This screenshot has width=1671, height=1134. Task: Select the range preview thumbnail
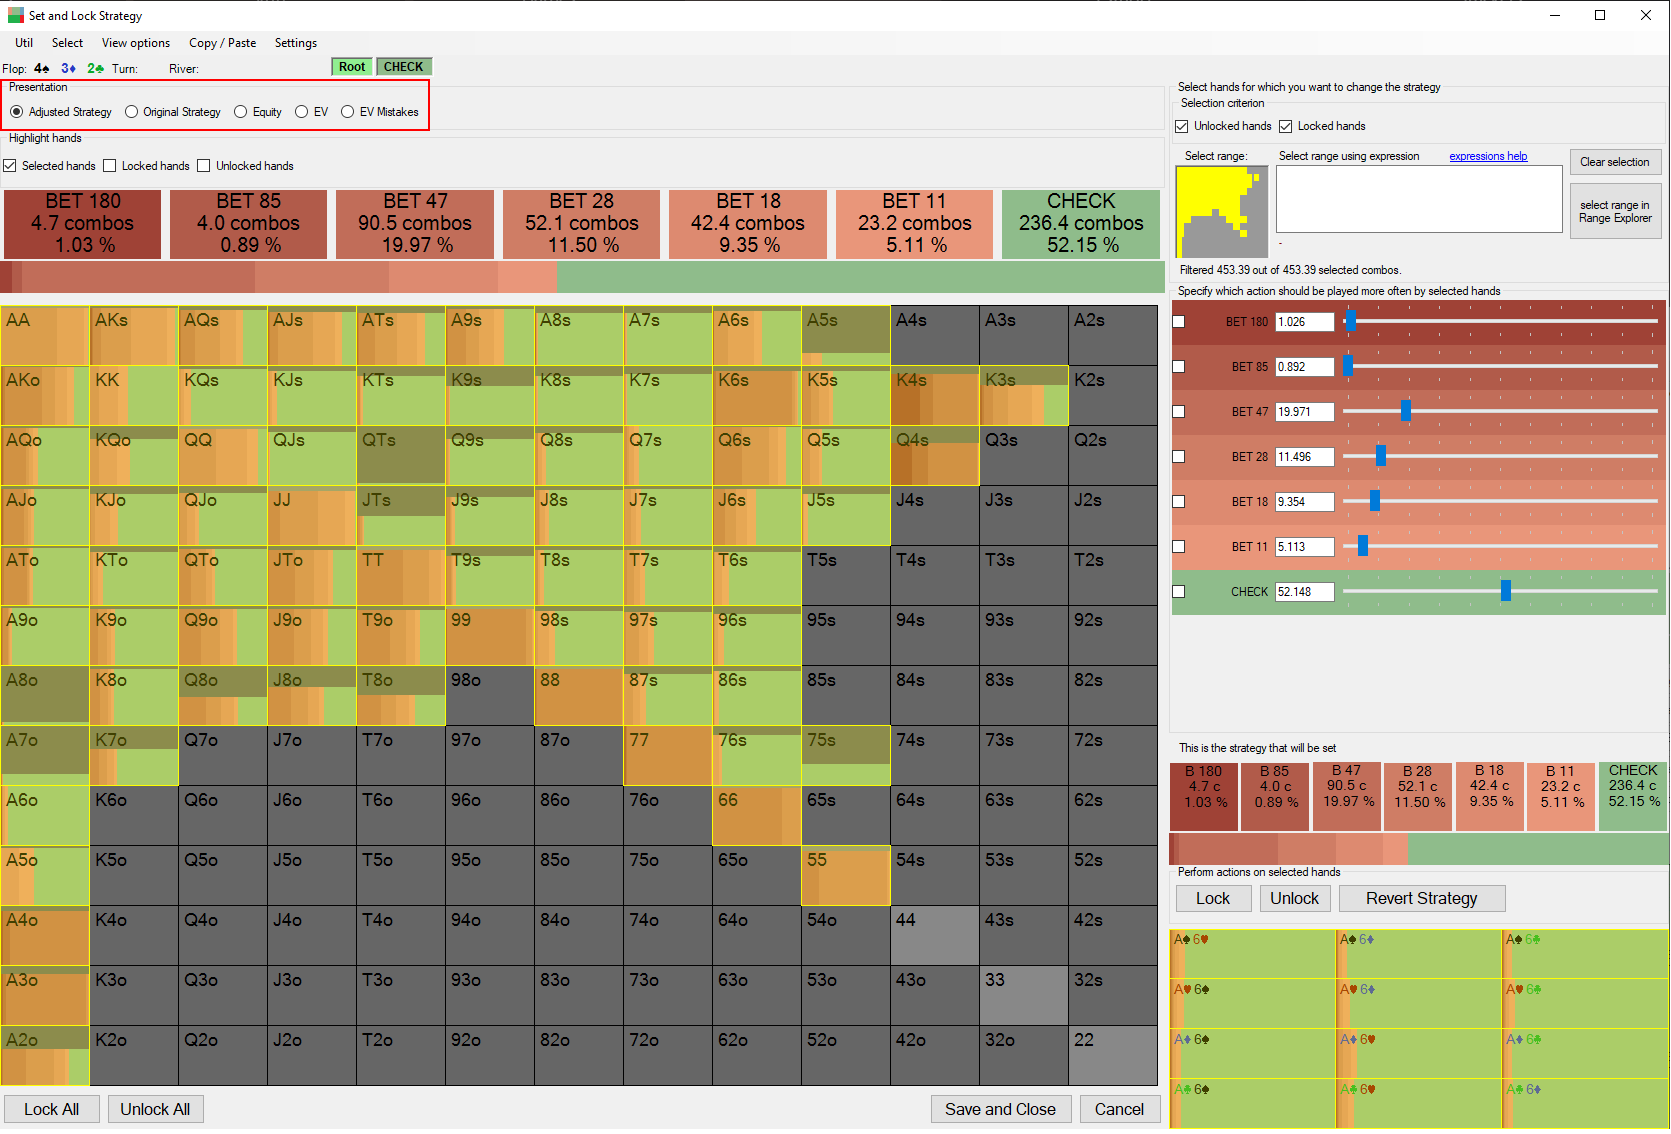click(1221, 212)
